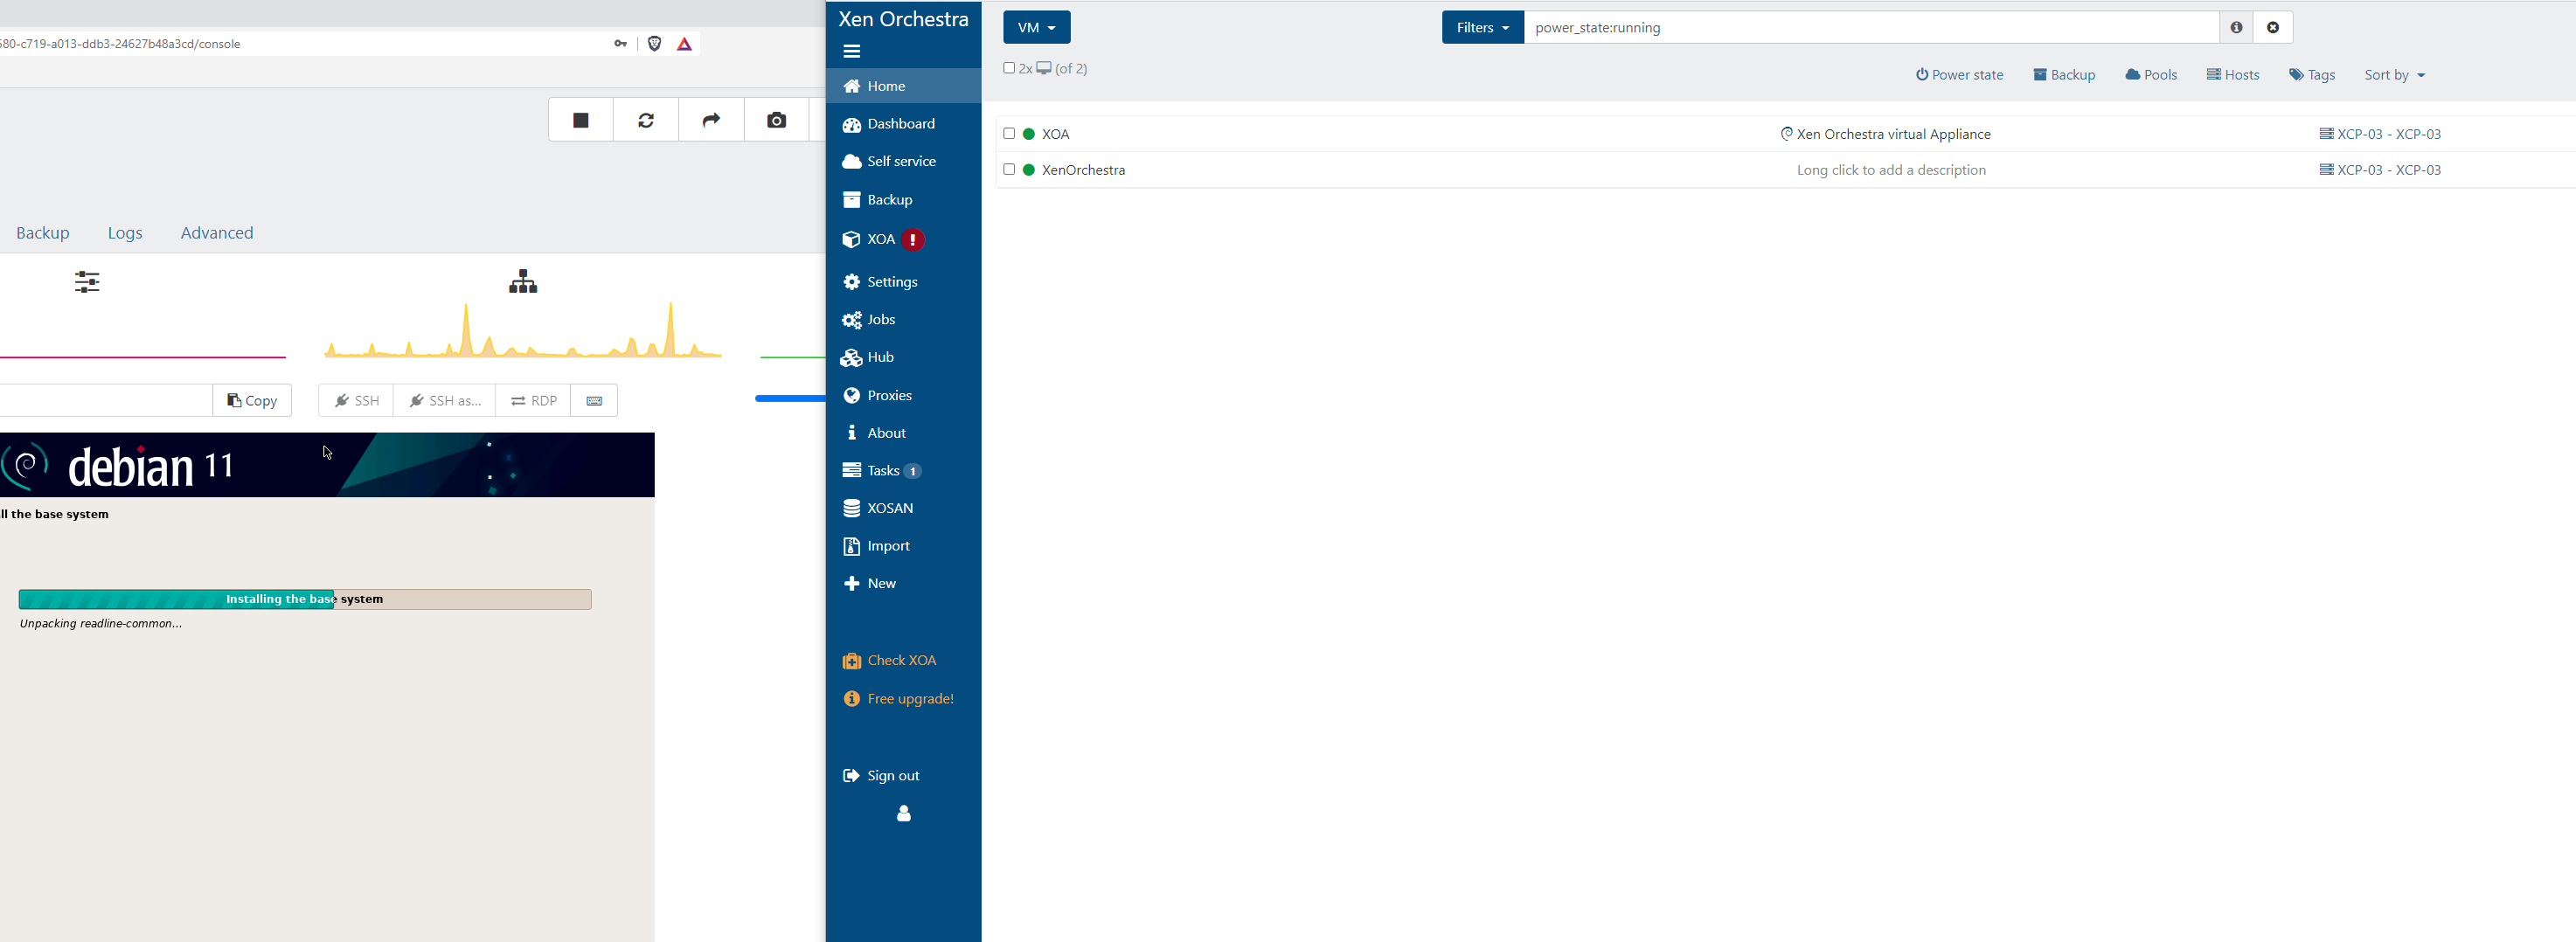Image resolution: width=2576 pixels, height=942 pixels.
Task: Click the keyboard icon button
Action: (594, 401)
